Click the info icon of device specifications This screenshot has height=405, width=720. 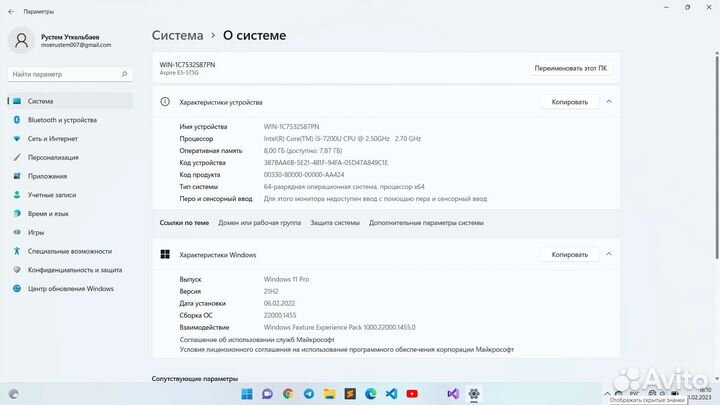coord(165,102)
